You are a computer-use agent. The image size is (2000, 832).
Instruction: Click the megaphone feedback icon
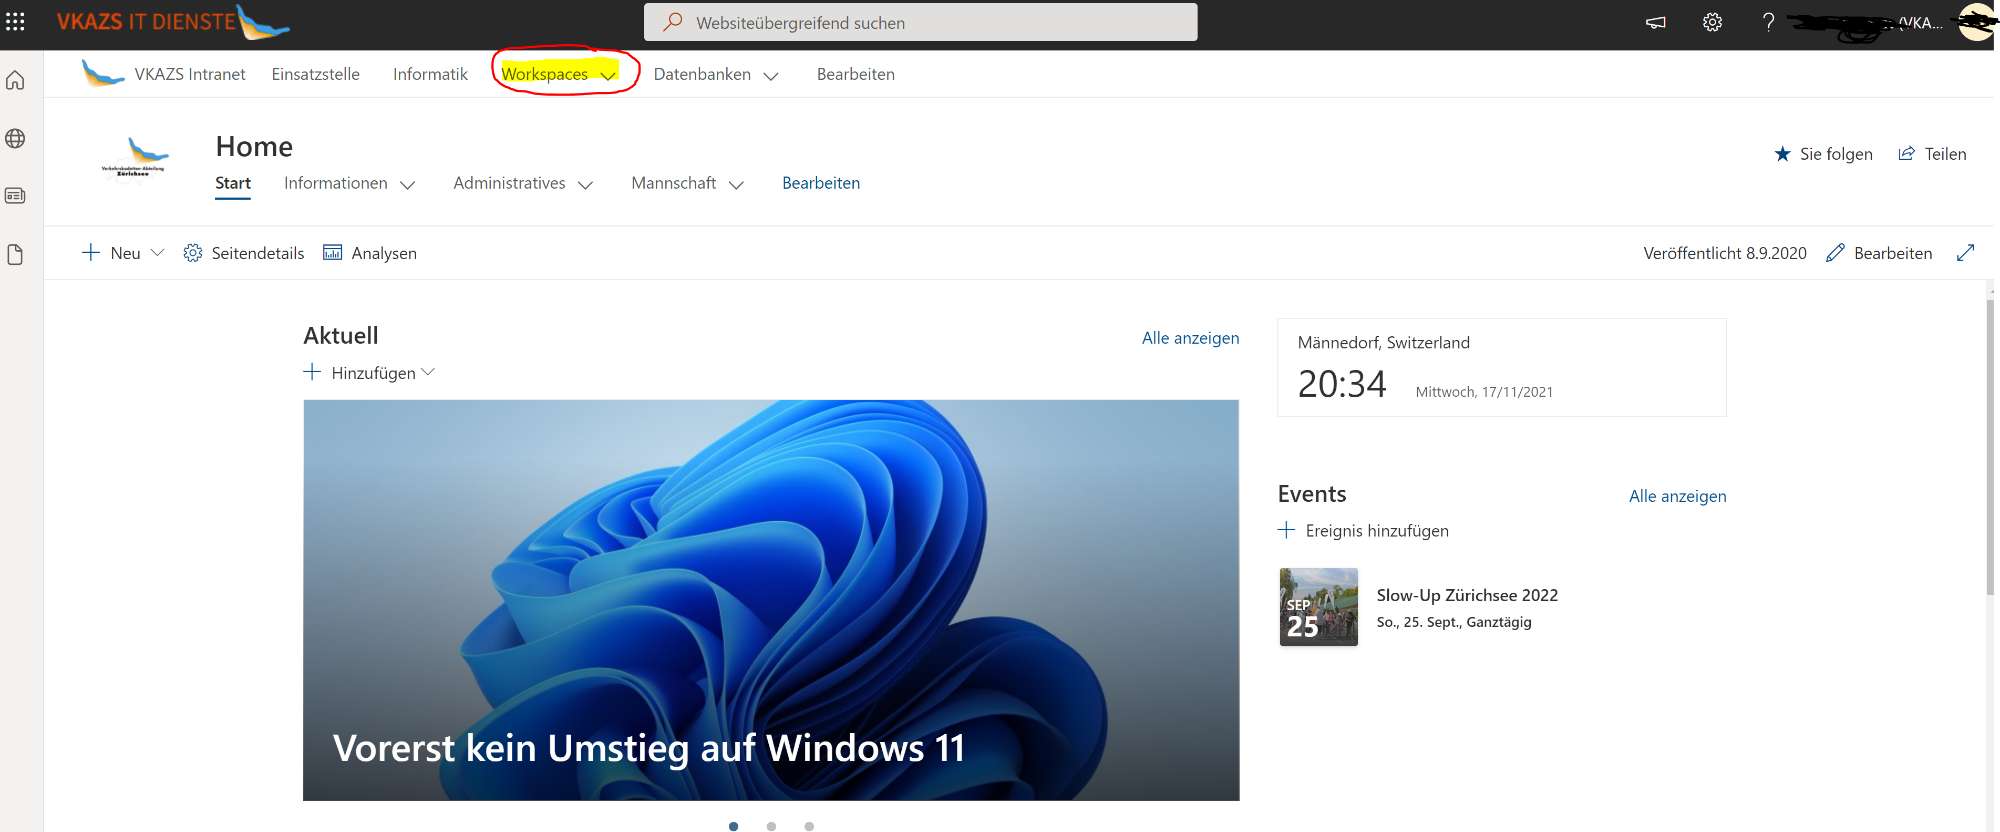tap(1656, 22)
